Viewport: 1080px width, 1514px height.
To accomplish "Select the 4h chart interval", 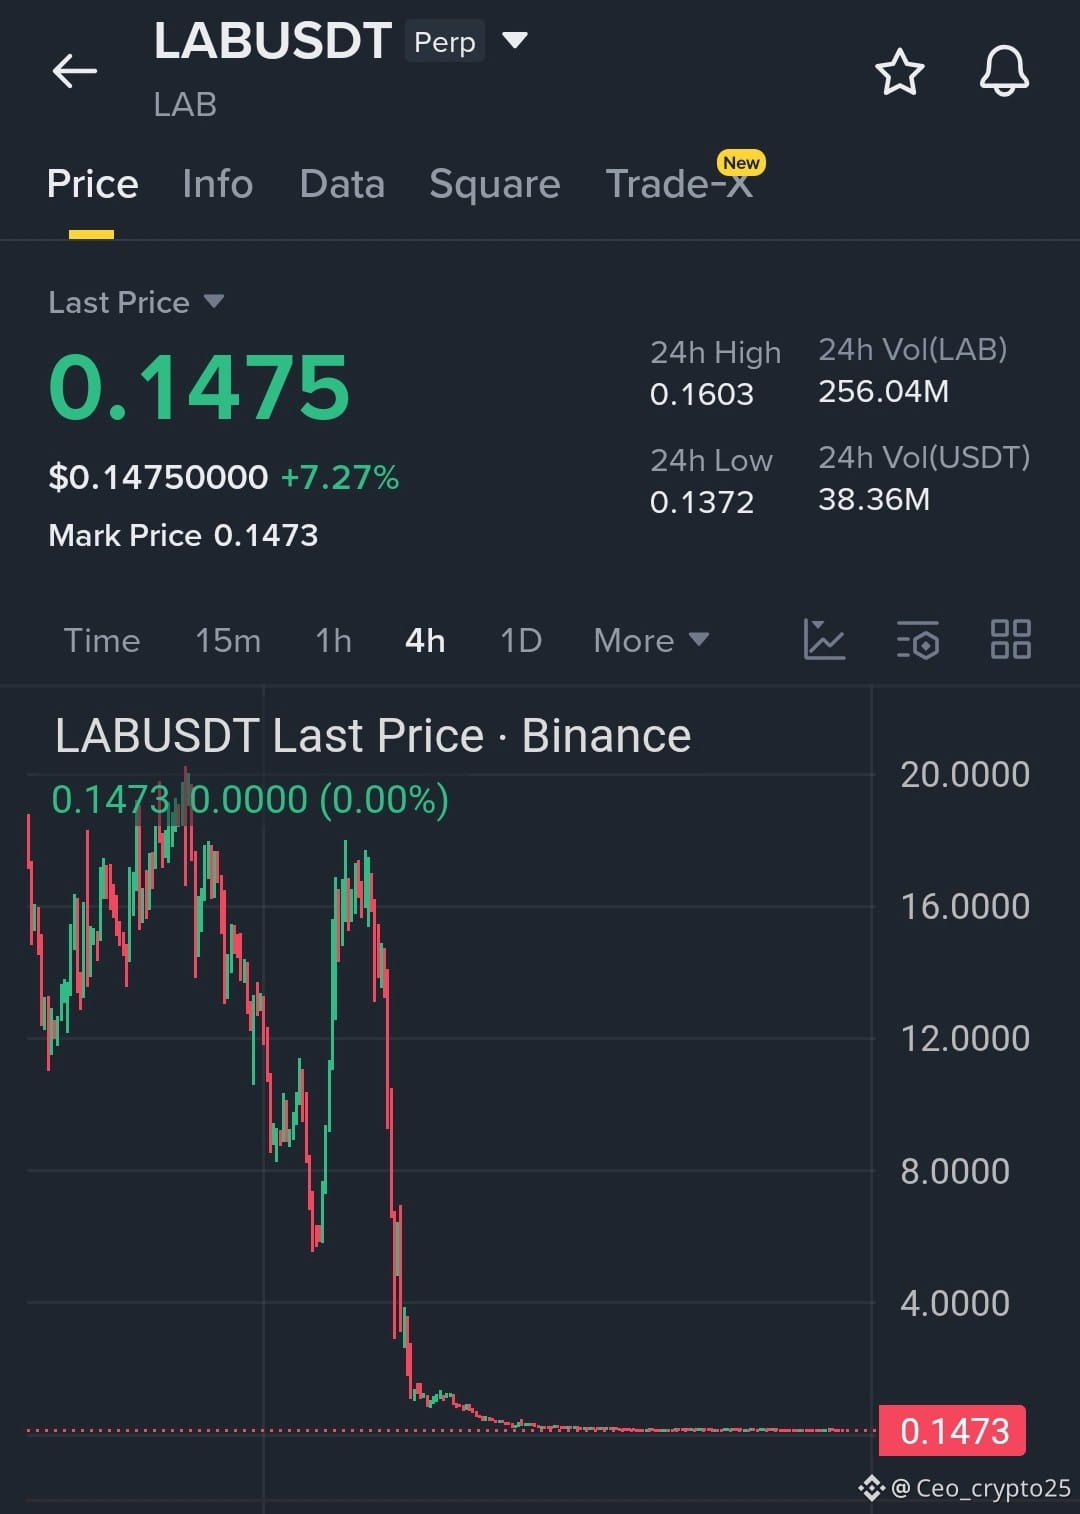I will (425, 640).
